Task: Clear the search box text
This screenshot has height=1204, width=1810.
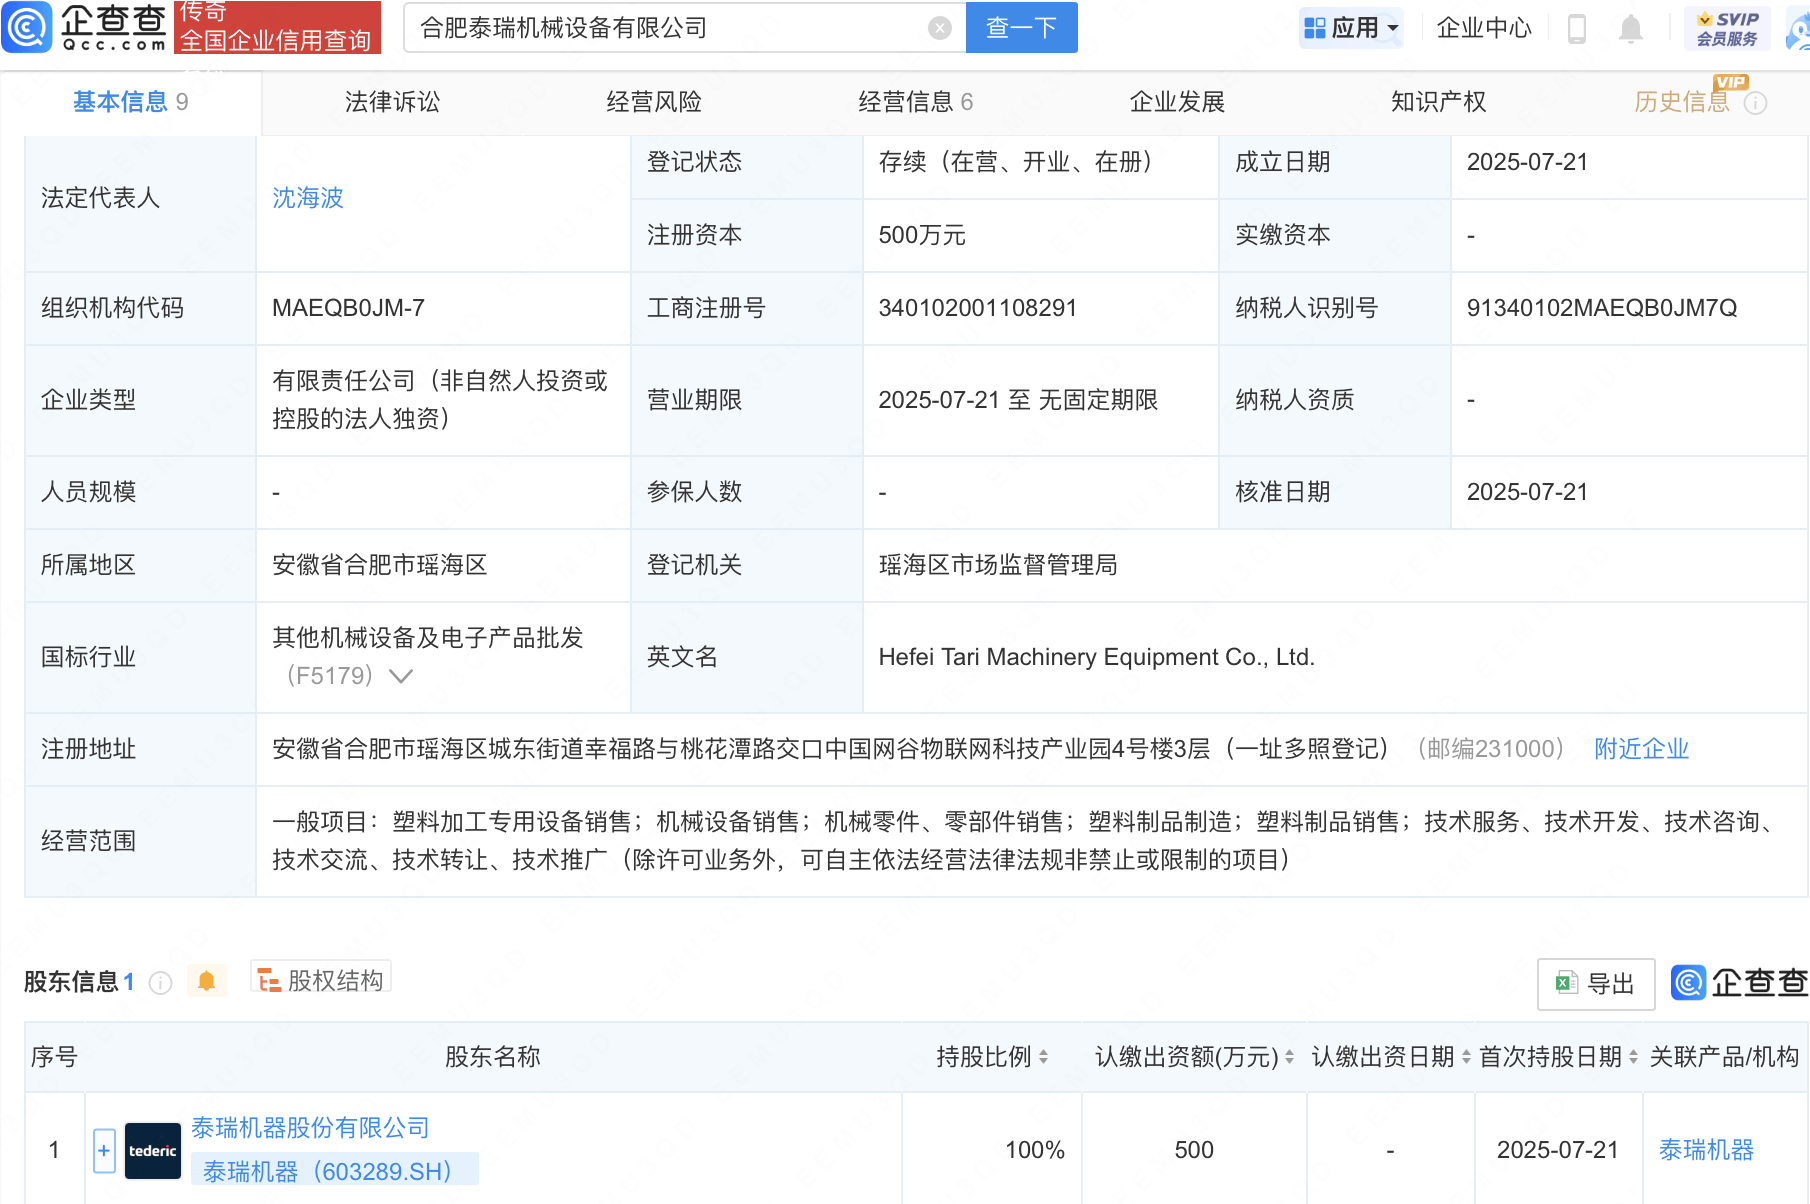Action: click(x=939, y=28)
